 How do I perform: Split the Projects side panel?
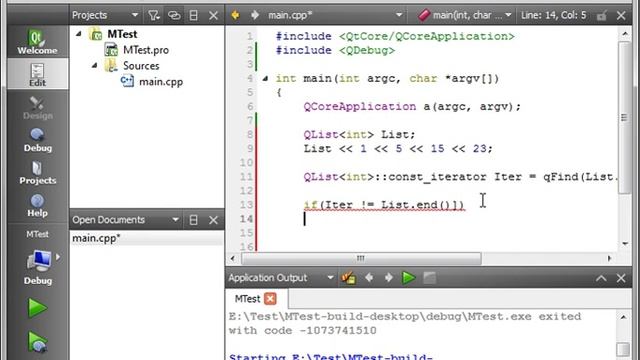[193, 16]
